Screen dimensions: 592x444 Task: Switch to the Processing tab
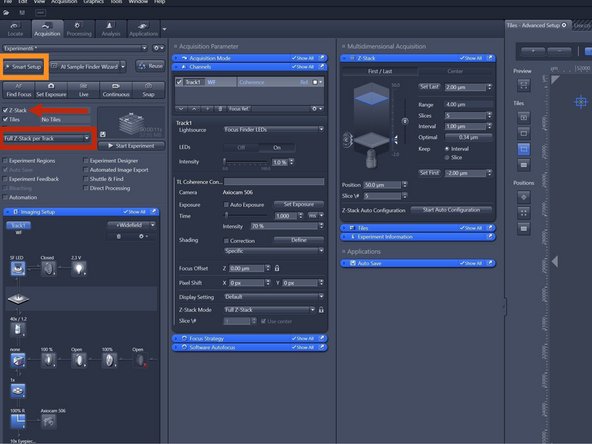[79, 29]
